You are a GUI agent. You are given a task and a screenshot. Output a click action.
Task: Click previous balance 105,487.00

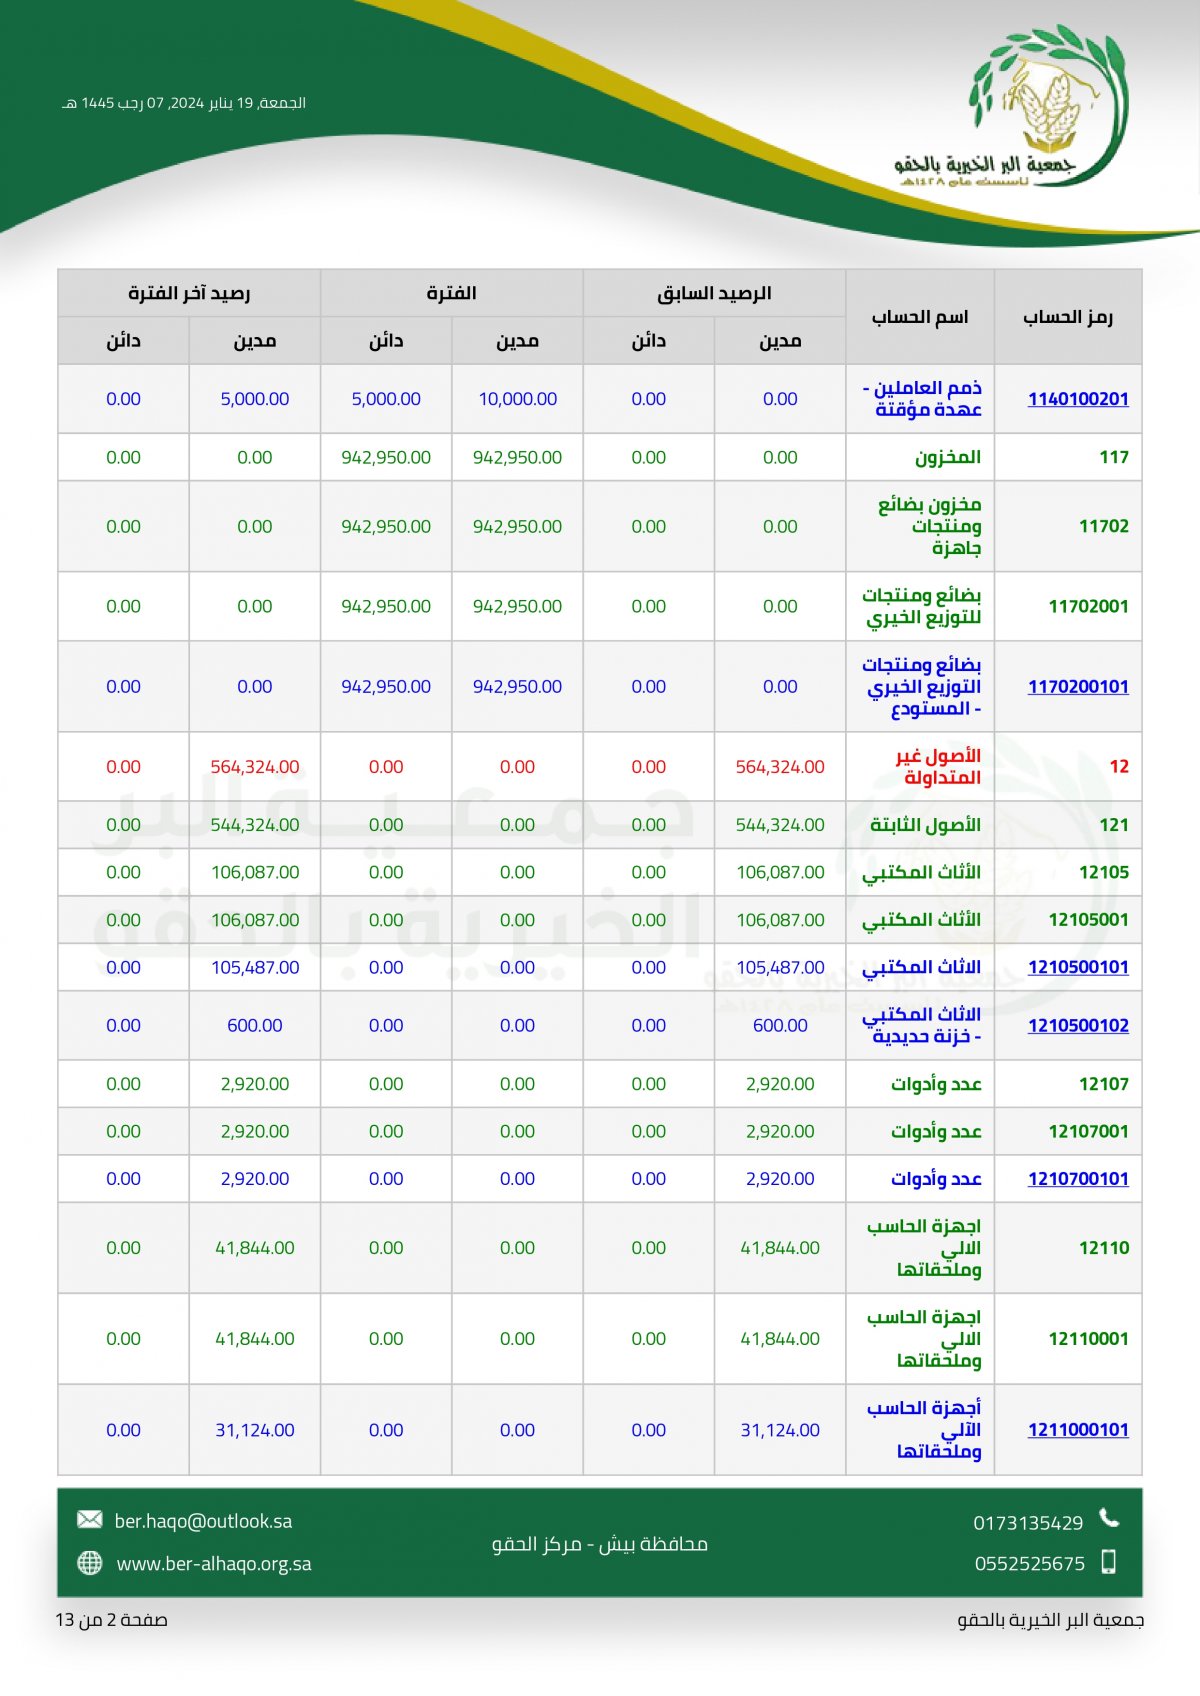coord(780,967)
